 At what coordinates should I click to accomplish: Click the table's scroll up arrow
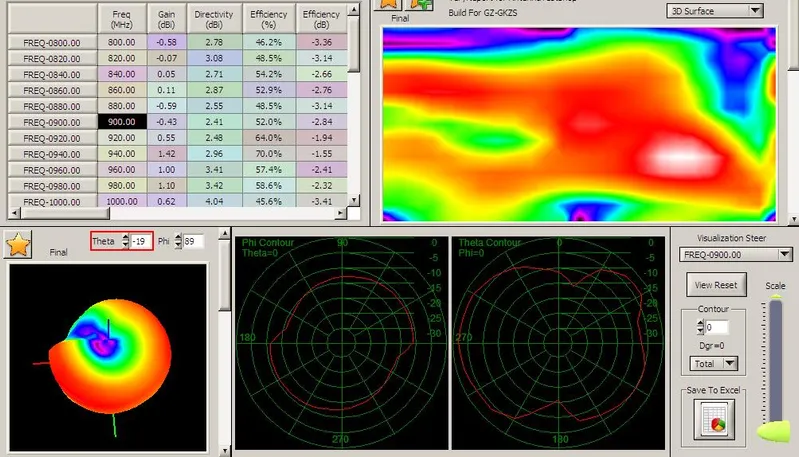(x=354, y=10)
